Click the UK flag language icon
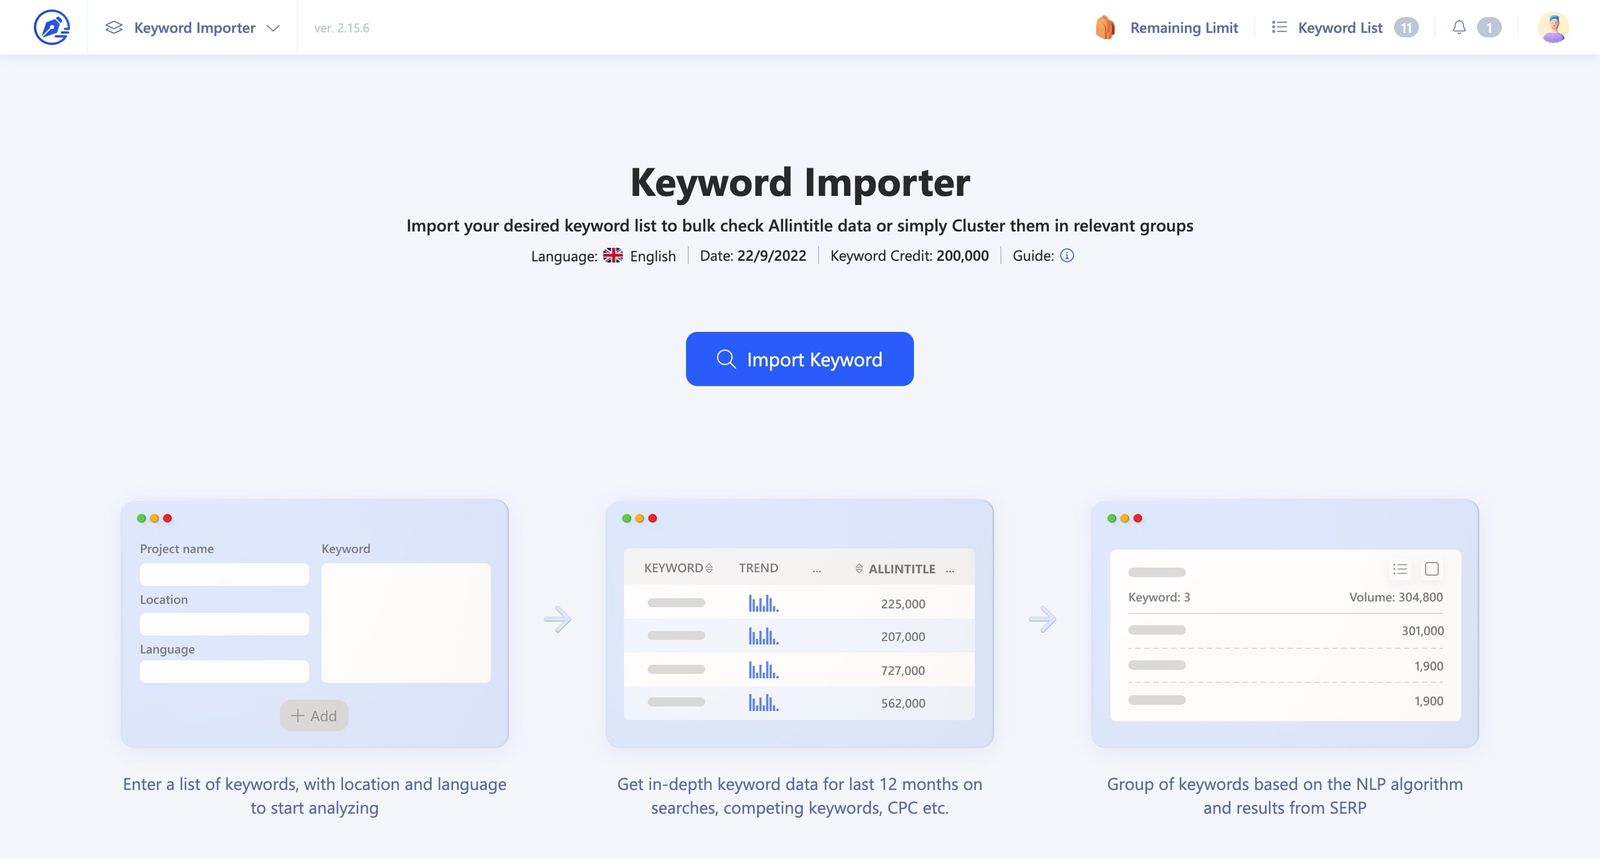Viewport: 1600px width, 859px height. coord(613,255)
